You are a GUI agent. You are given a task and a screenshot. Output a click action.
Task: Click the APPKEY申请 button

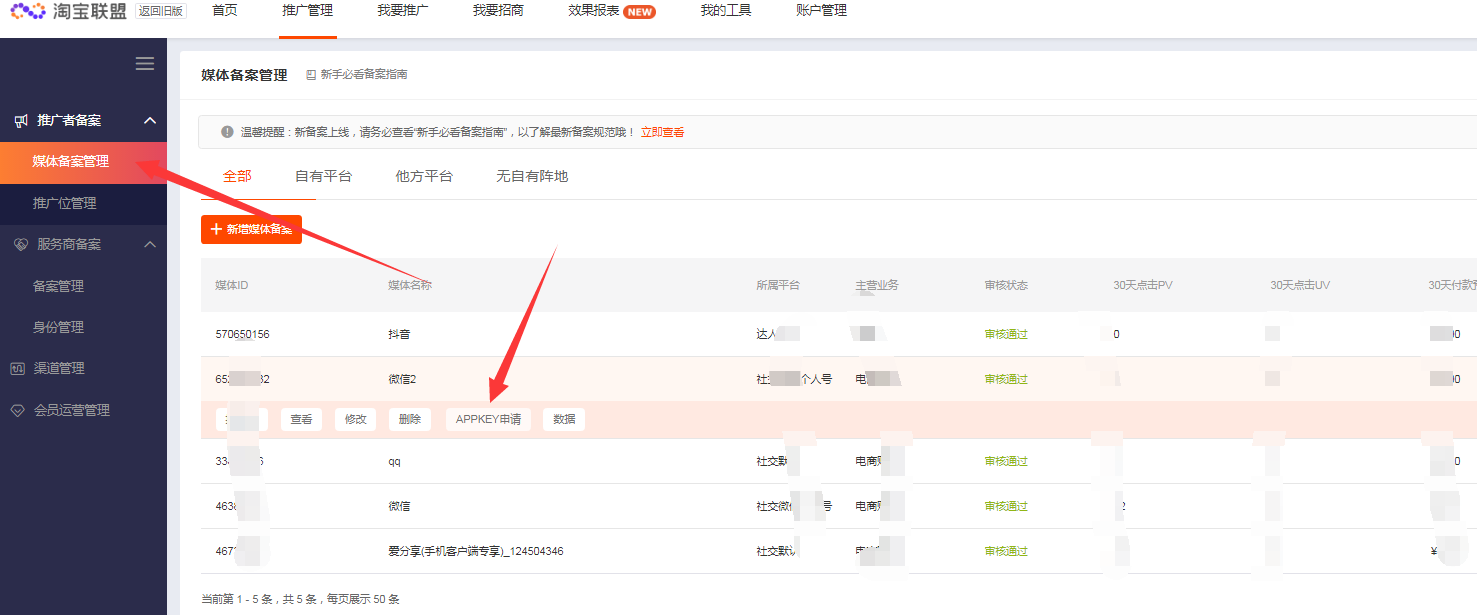tap(488, 420)
